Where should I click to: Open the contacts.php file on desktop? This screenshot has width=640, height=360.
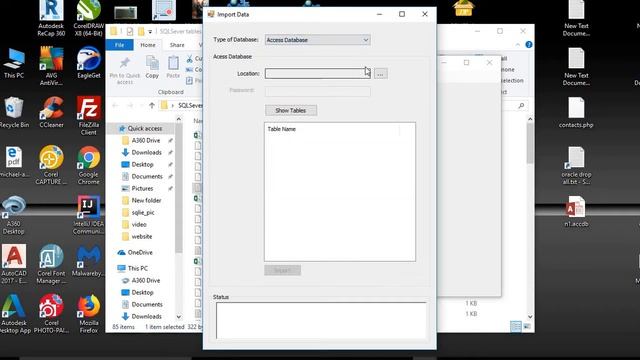(576, 113)
